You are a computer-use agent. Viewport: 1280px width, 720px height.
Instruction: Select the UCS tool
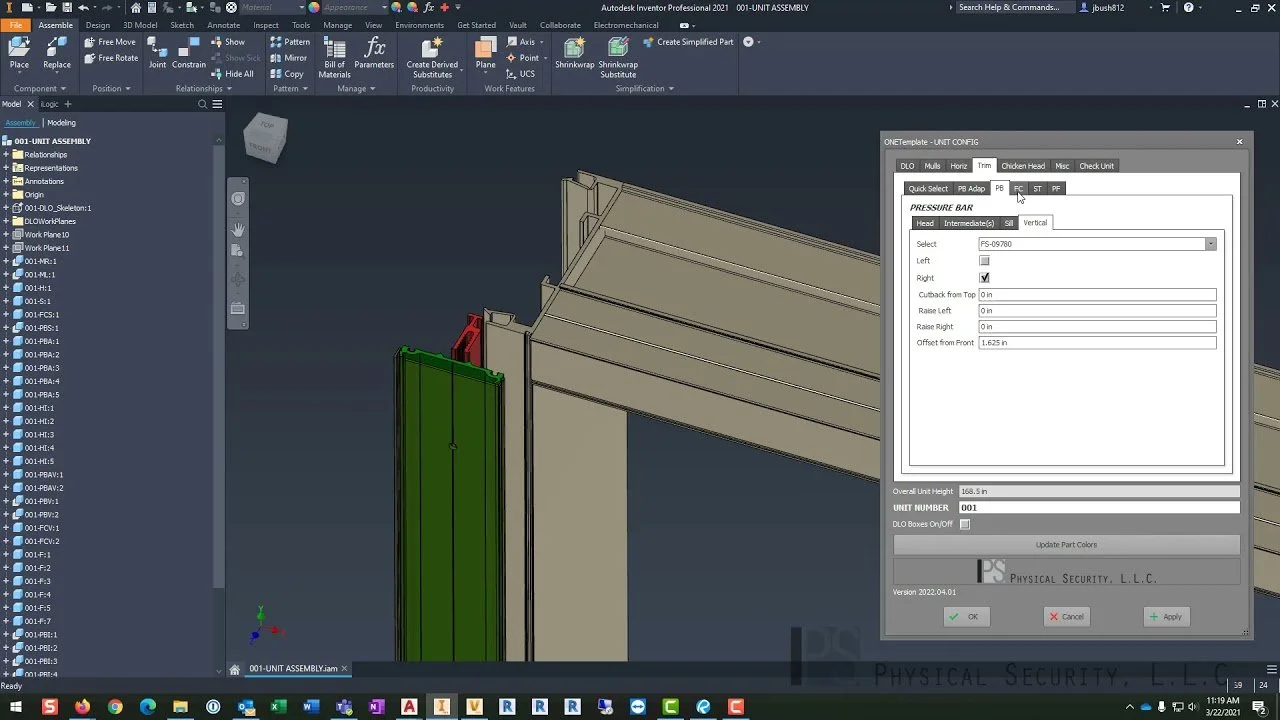[x=520, y=74]
